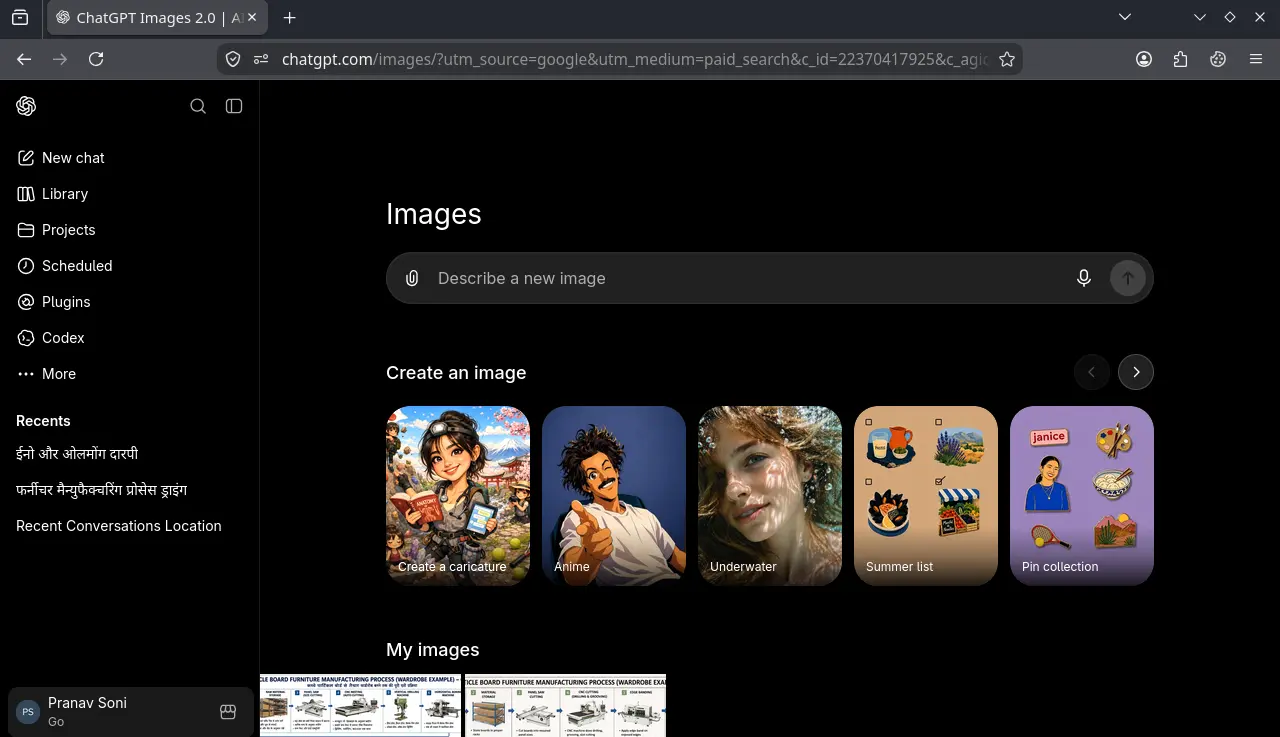The height and width of the screenshot is (737, 1280).
Task: Go back to the previous page
Action: coord(24,59)
